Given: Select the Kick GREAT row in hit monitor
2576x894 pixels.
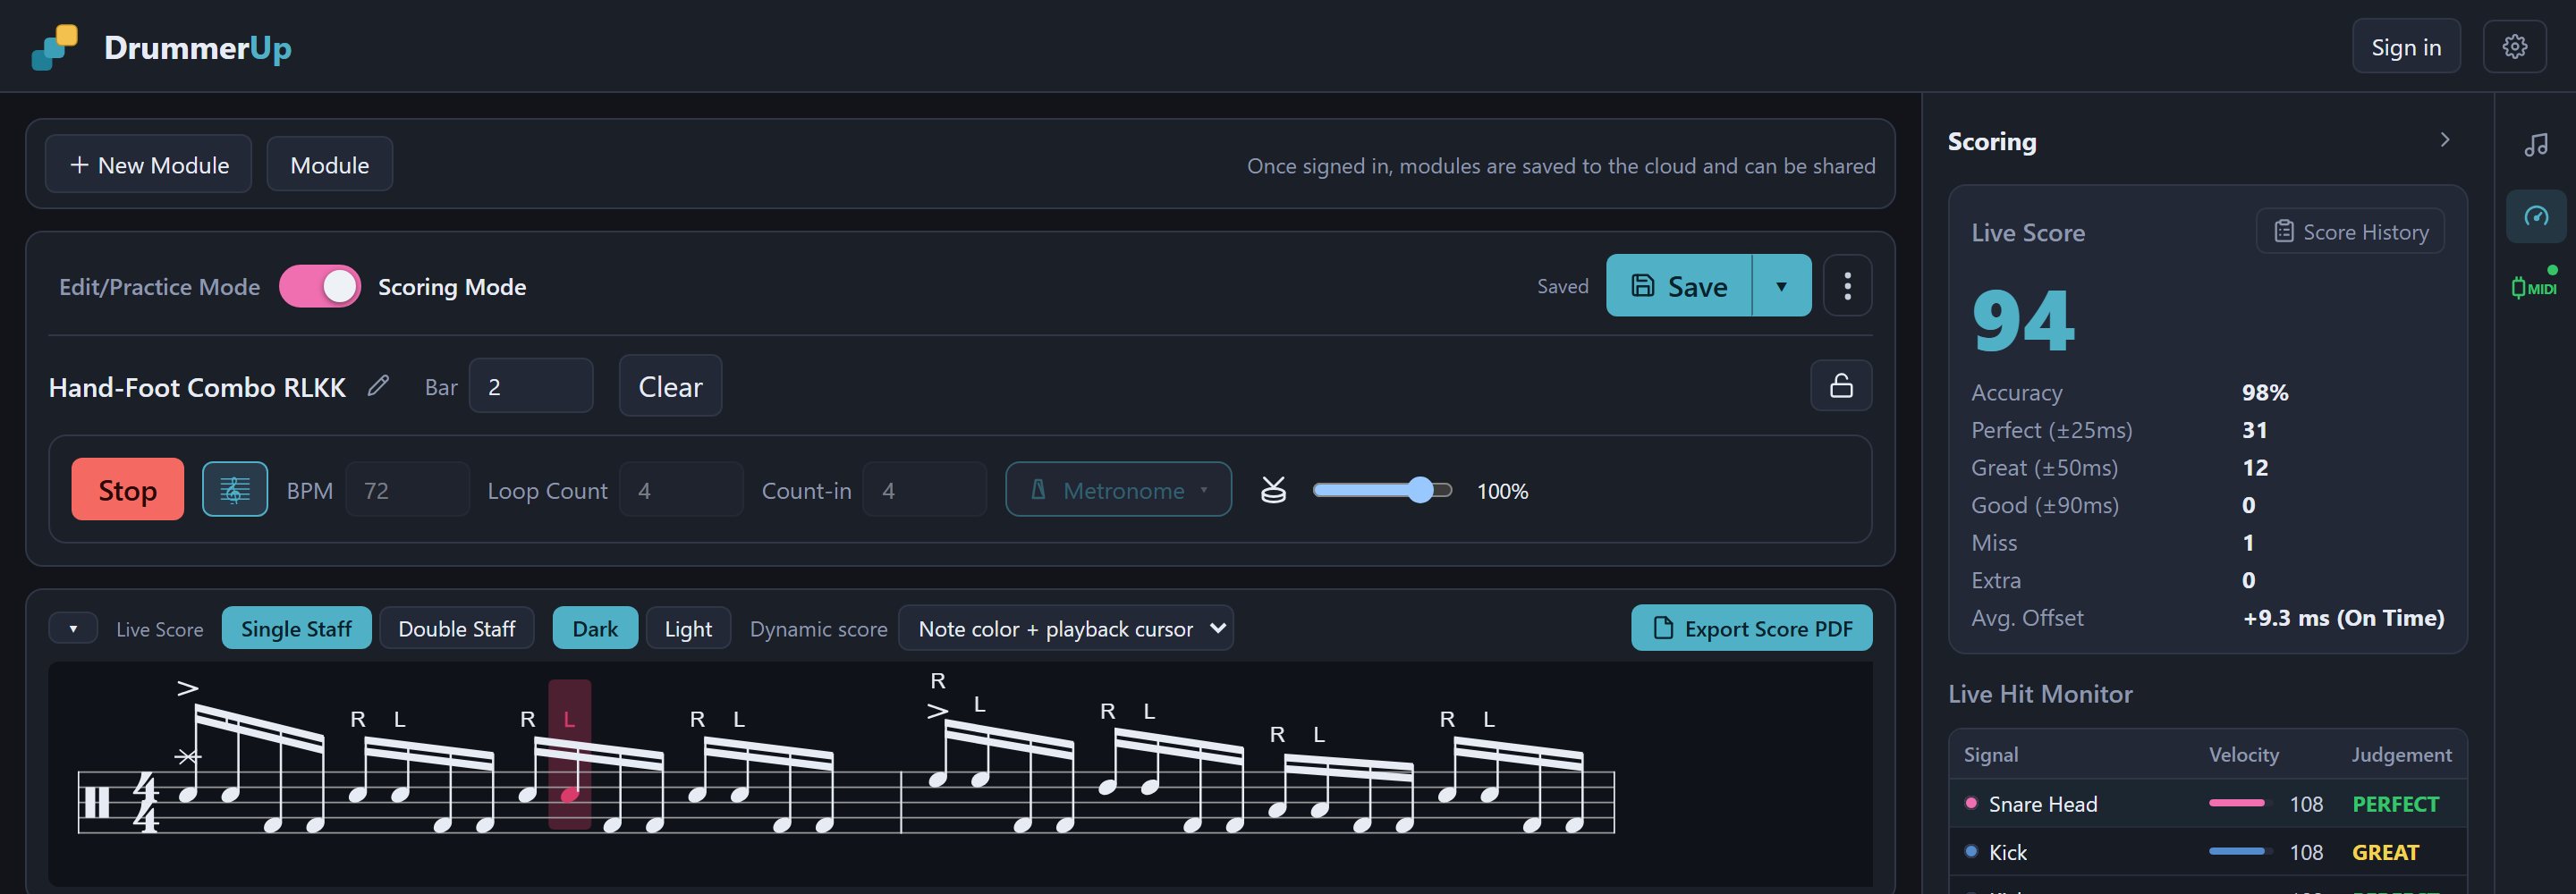Looking at the screenshot, I should [x=2207, y=851].
